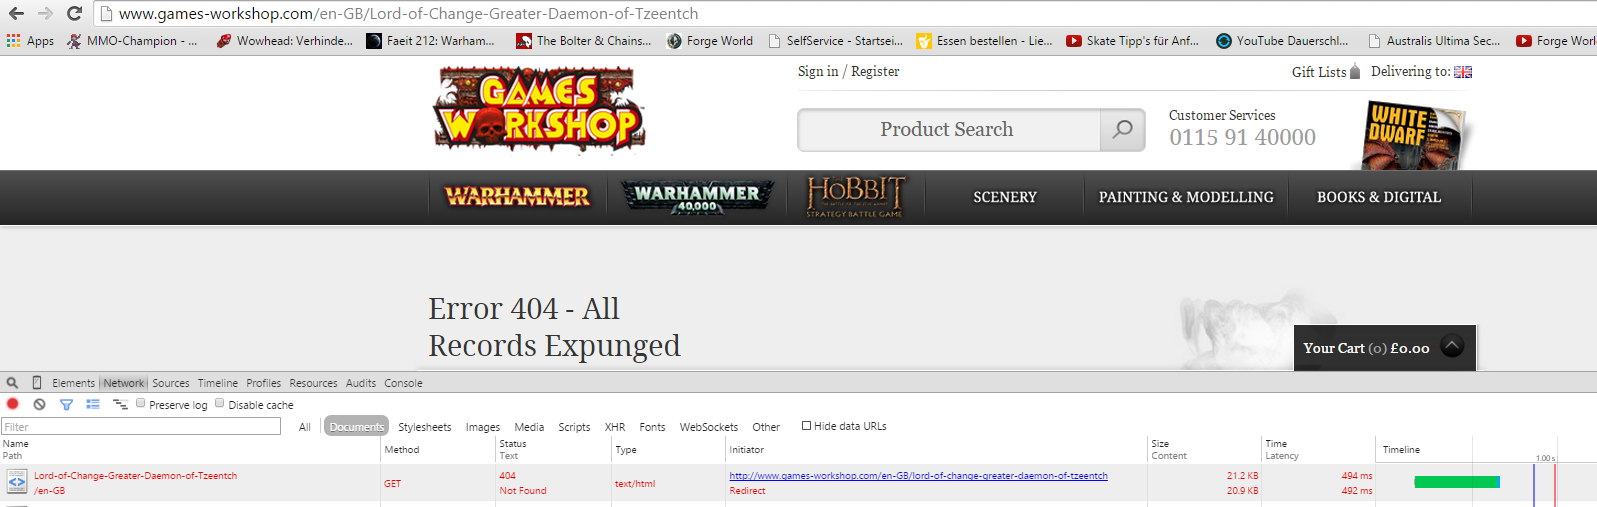Go back using the browser back arrow
This screenshot has width=1597, height=507.
coord(16,13)
